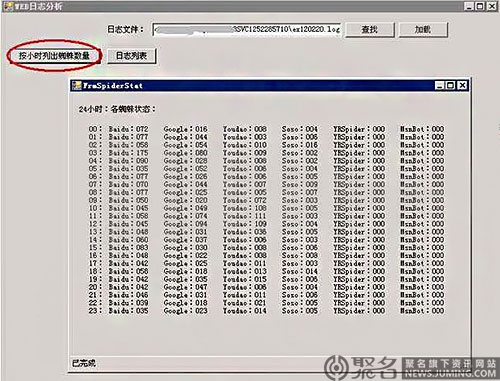
Task: Click the 按小时列出蜘蛛数量 button
Action: pos(54,56)
